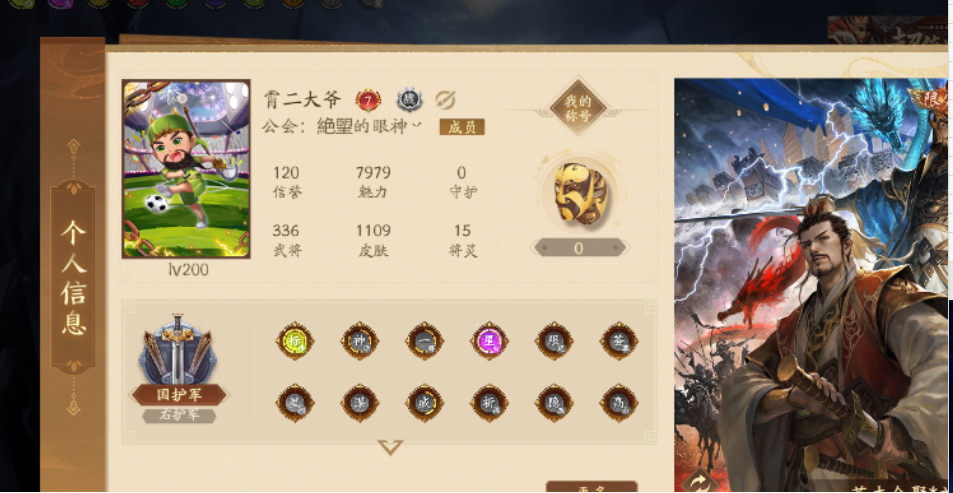Image resolution: width=953 pixels, height=493 pixels.
Task: Click the 神 achievement badge
Action: pyautogui.click(x=360, y=341)
